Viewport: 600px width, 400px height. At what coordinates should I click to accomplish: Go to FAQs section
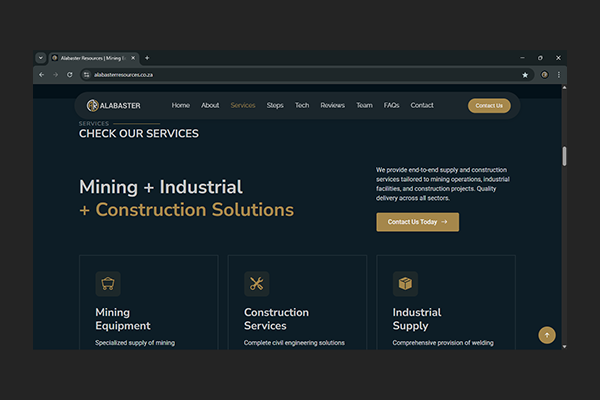pyautogui.click(x=391, y=105)
